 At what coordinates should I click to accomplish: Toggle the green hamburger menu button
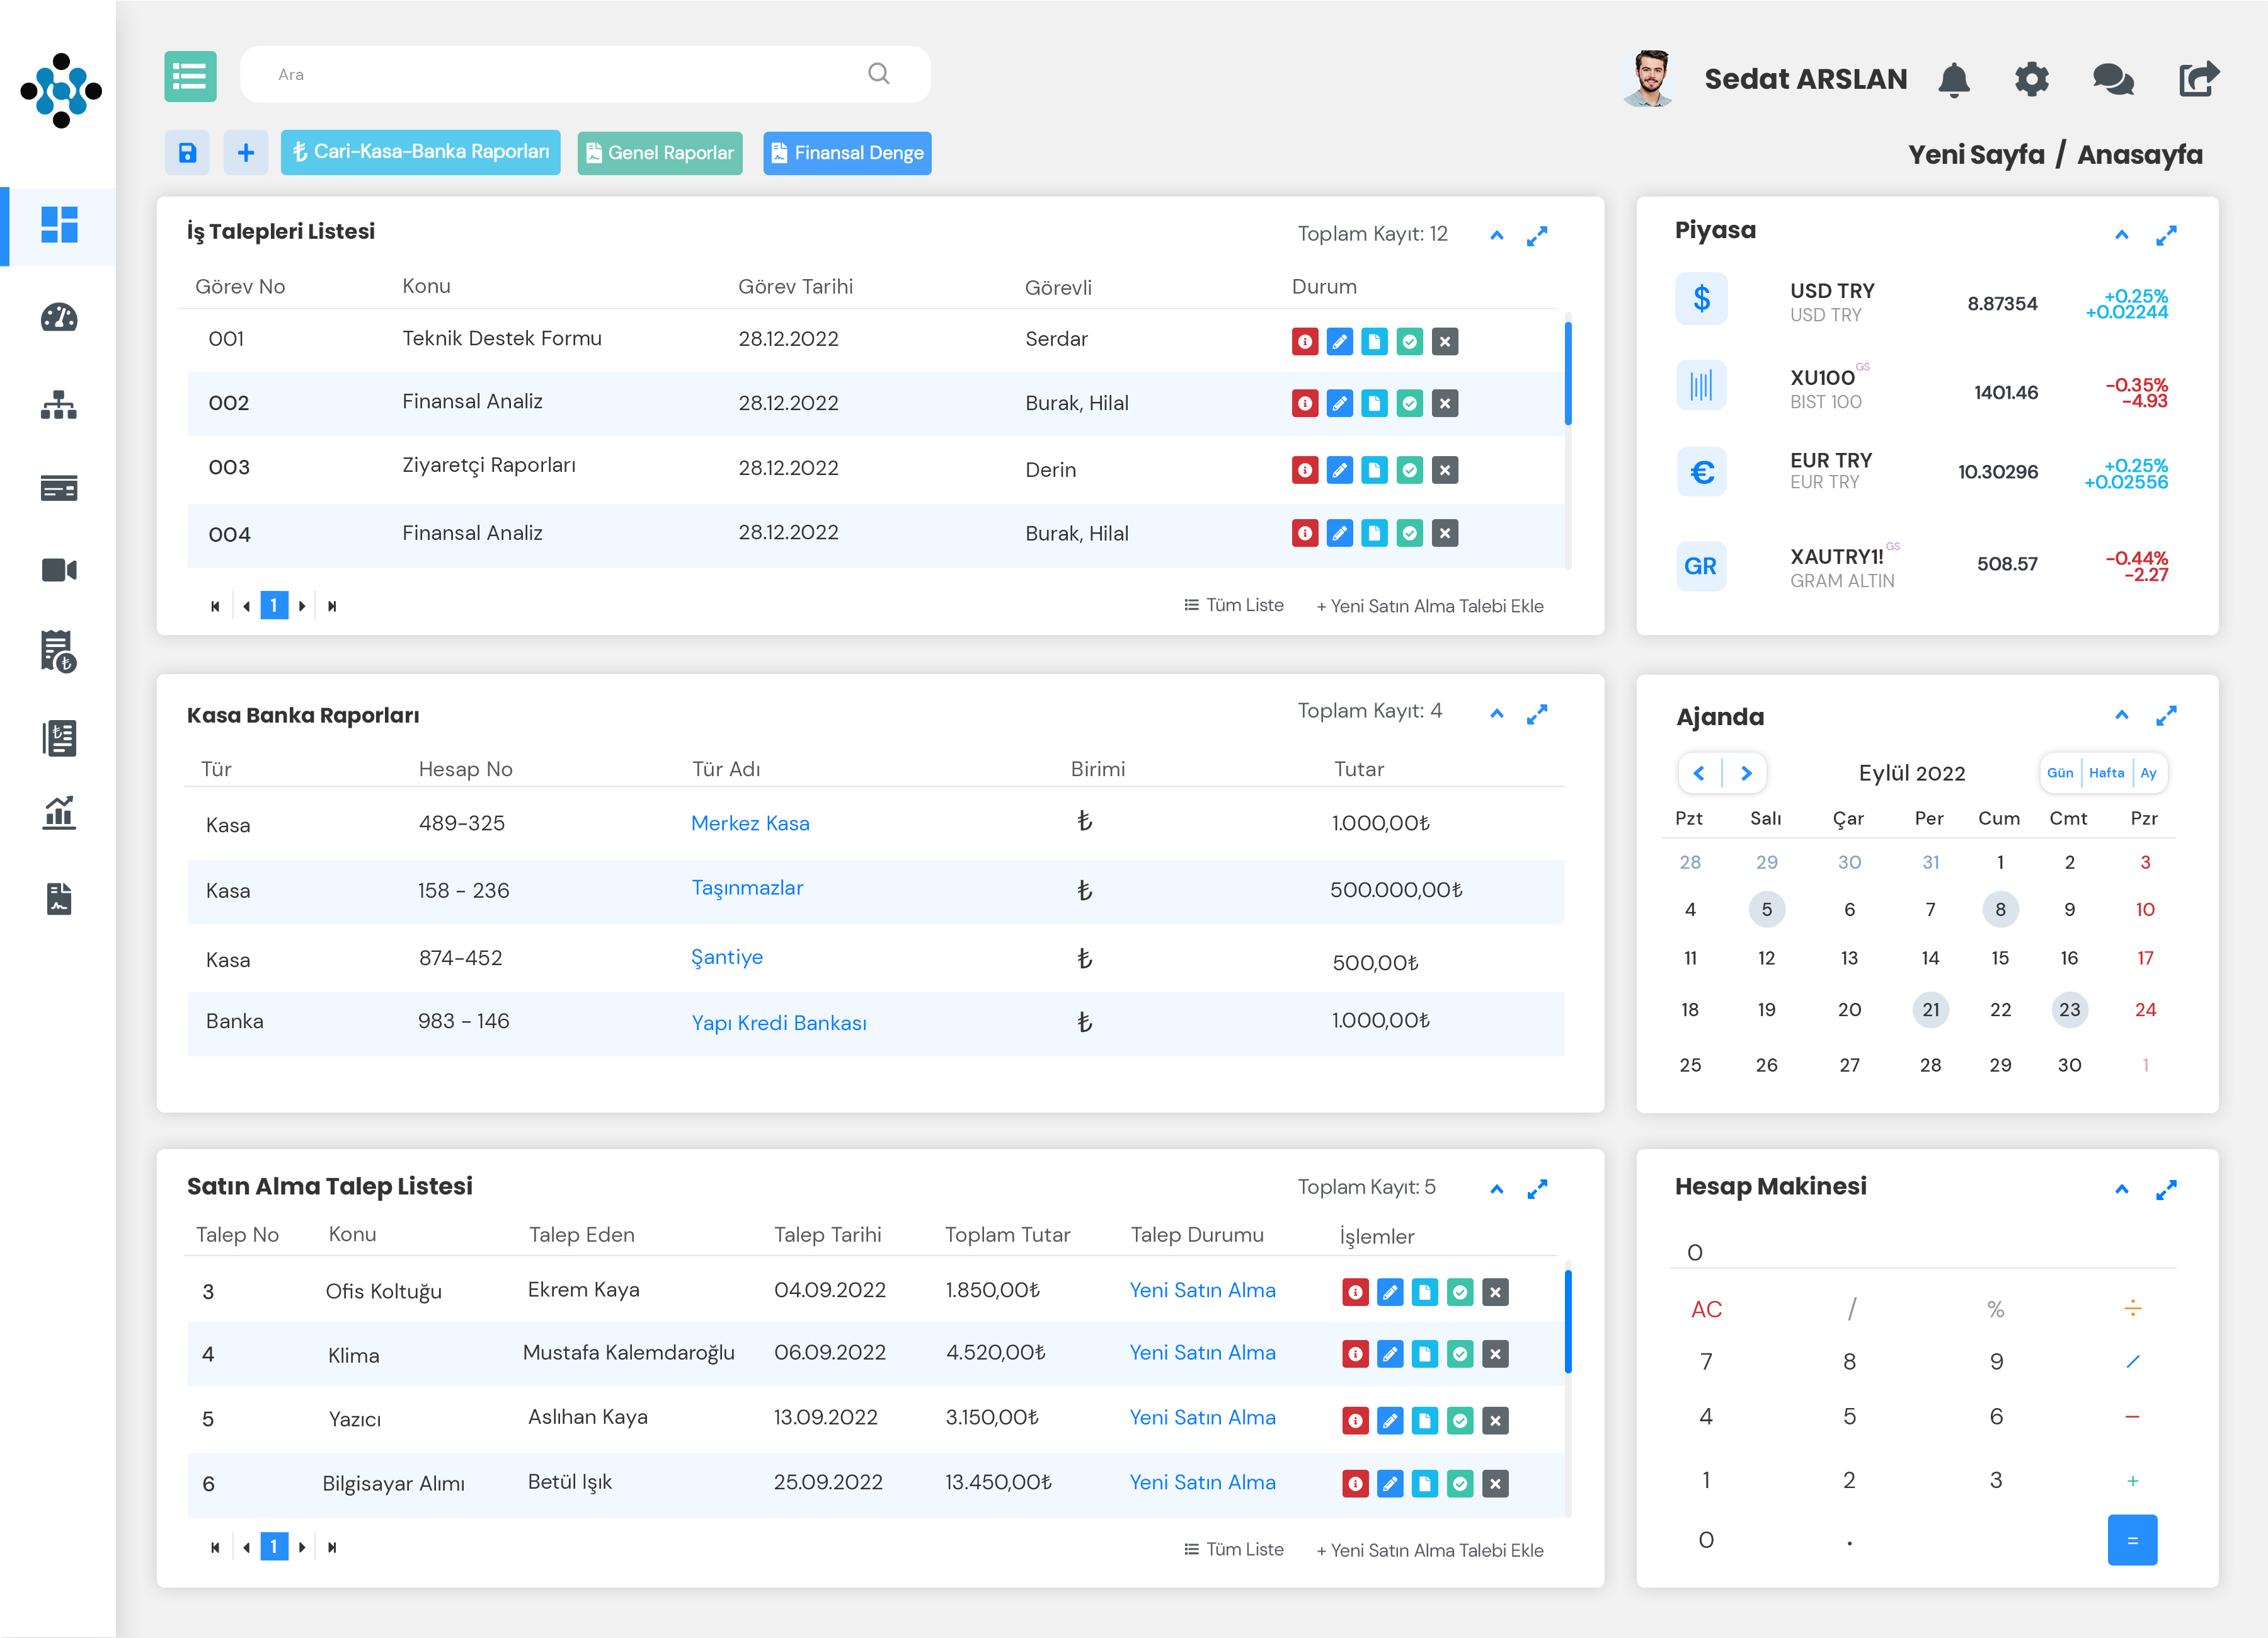tap(190, 76)
